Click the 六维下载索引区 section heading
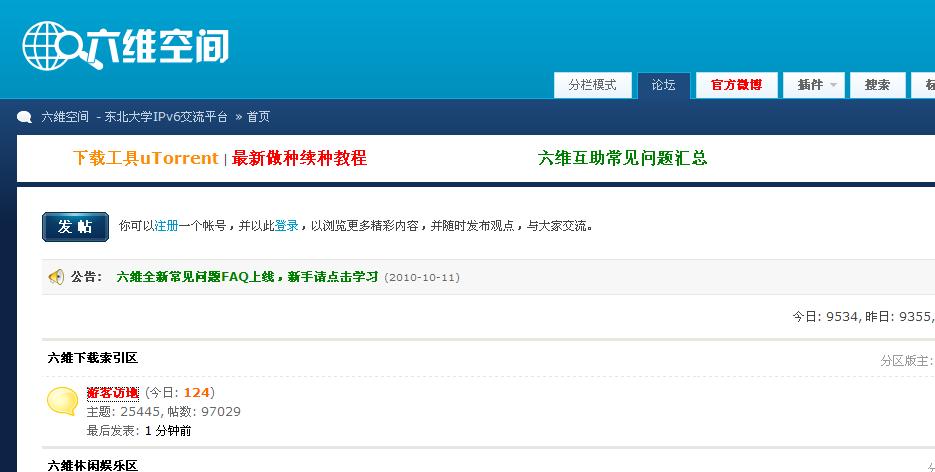The image size is (935, 472). pyautogui.click(x=92, y=358)
